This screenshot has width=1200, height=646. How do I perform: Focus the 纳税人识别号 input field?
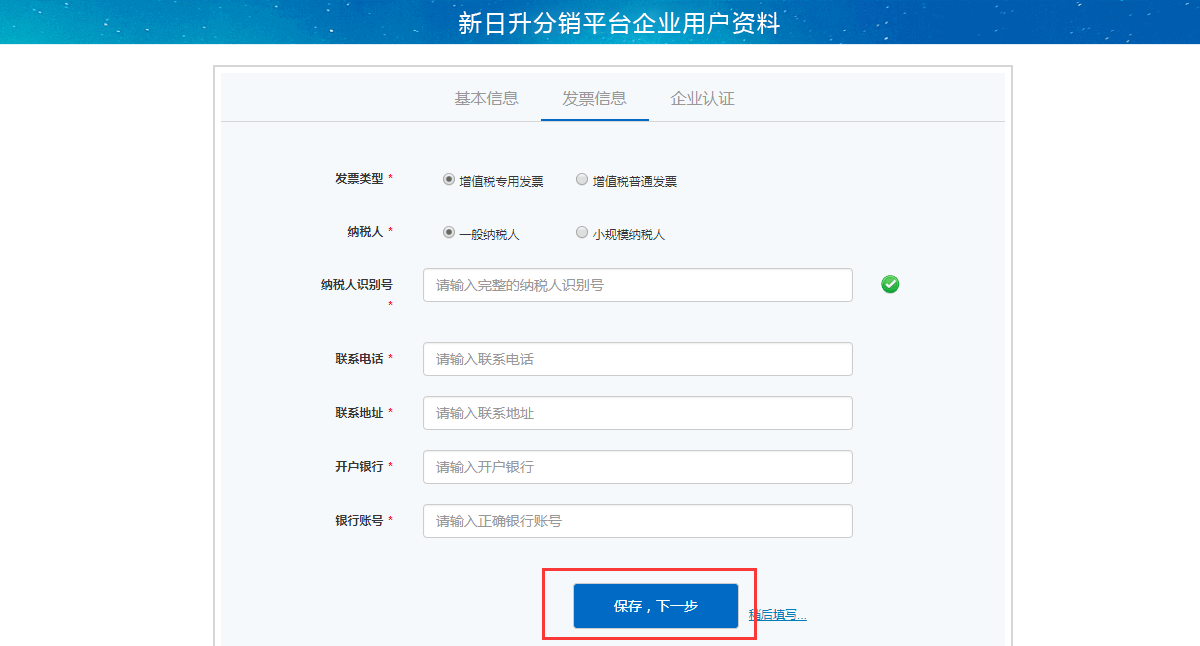point(638,285)
